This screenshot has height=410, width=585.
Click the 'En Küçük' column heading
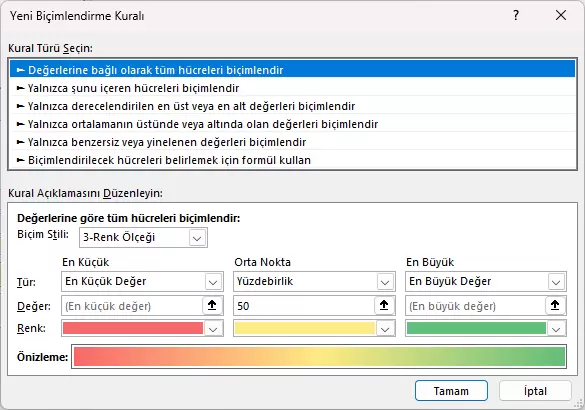(85, 262)
